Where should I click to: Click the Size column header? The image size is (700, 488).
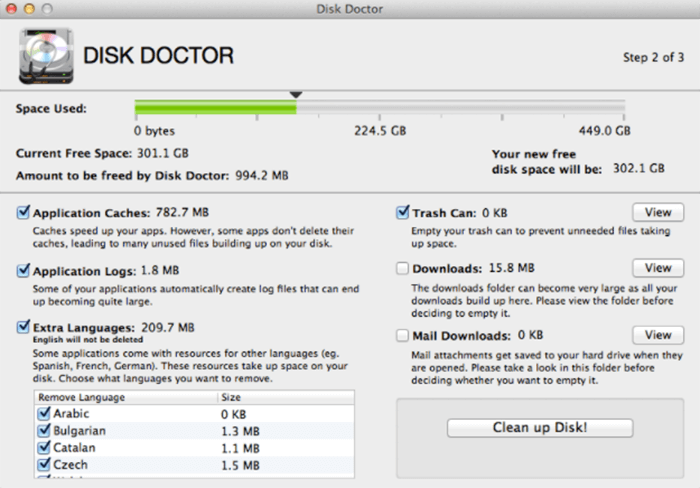[x=286, y=397]
